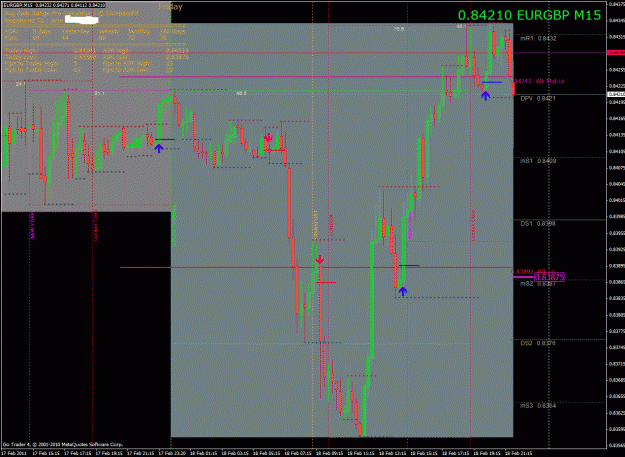
Task: Click 18 Feb 11:15 on the time axis
Action: click(361, 453)
